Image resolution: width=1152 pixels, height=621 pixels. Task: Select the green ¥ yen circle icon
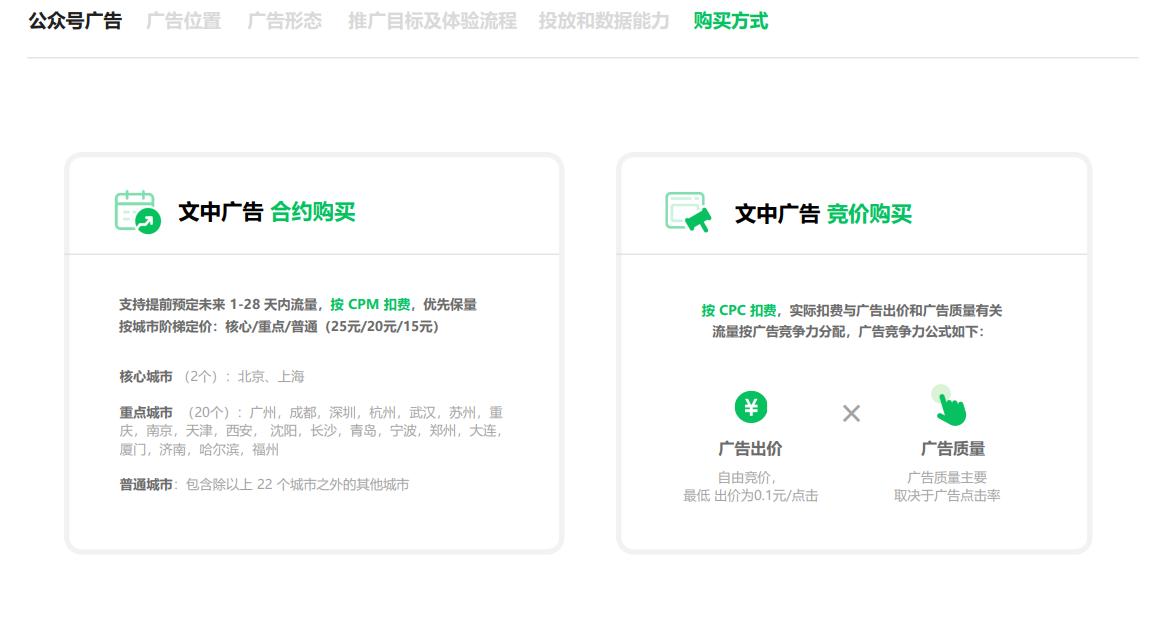(x=751, y=407)
